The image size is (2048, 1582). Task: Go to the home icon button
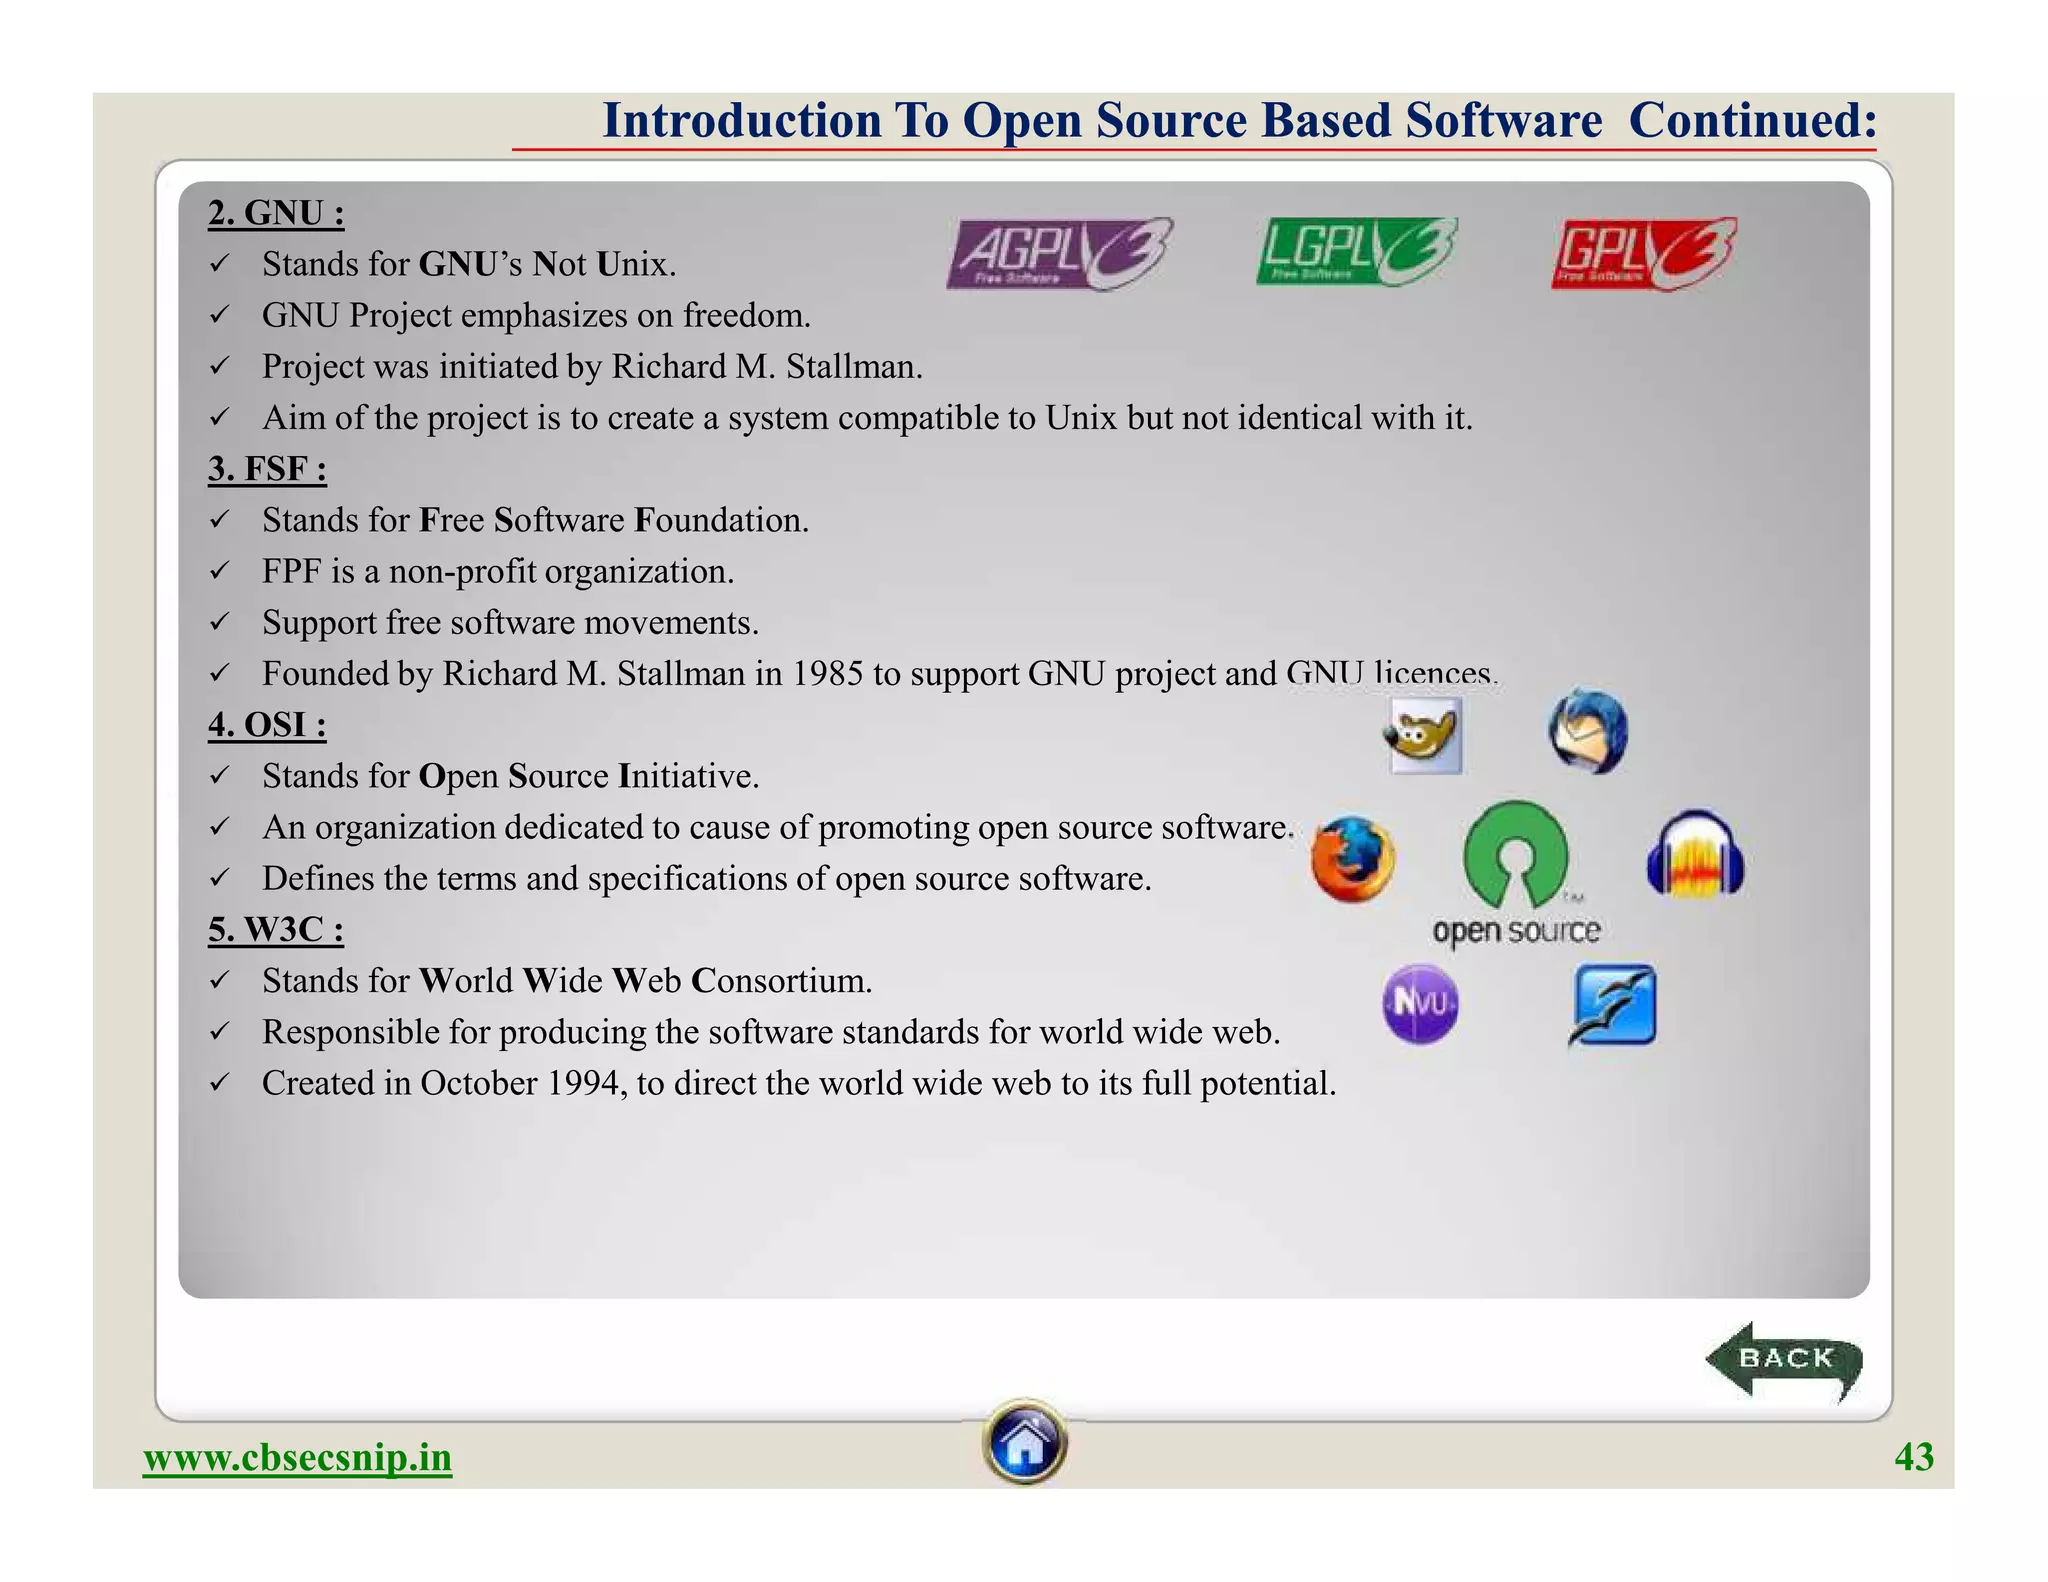pyautogui.click(x=1024, y=1441)
